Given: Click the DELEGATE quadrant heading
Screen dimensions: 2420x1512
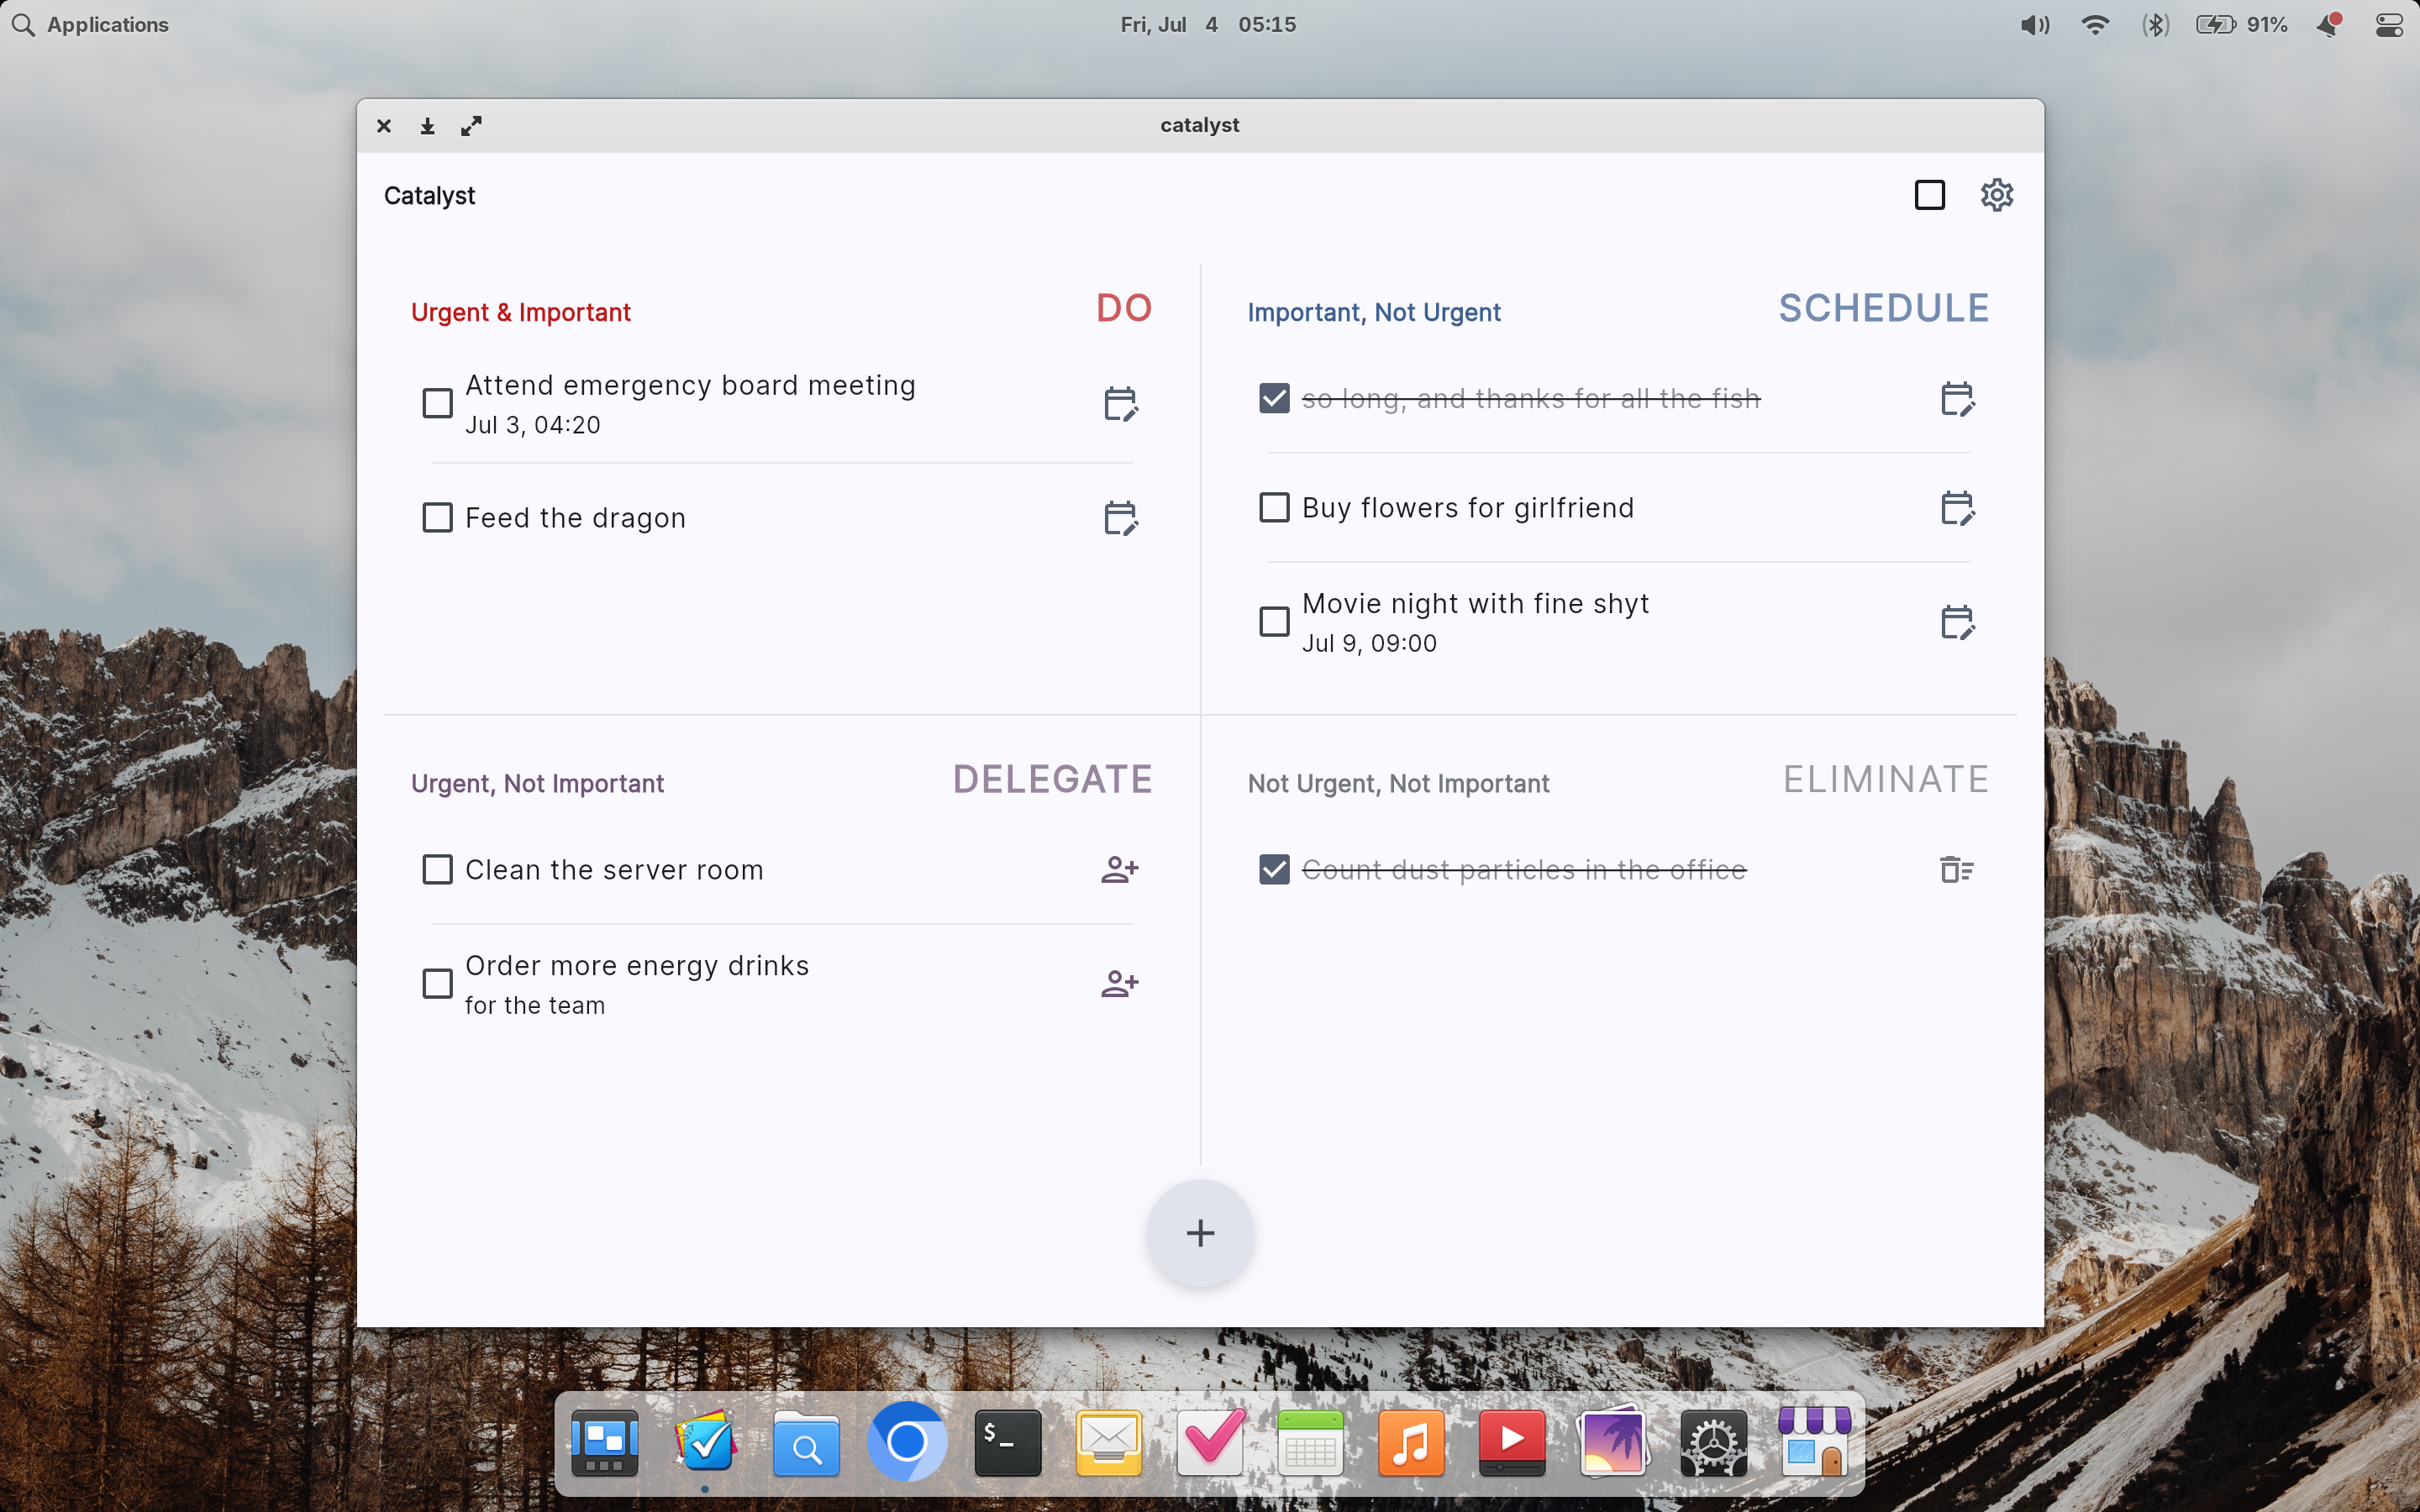Looking at the screenshot, I should click(1052, 779).
